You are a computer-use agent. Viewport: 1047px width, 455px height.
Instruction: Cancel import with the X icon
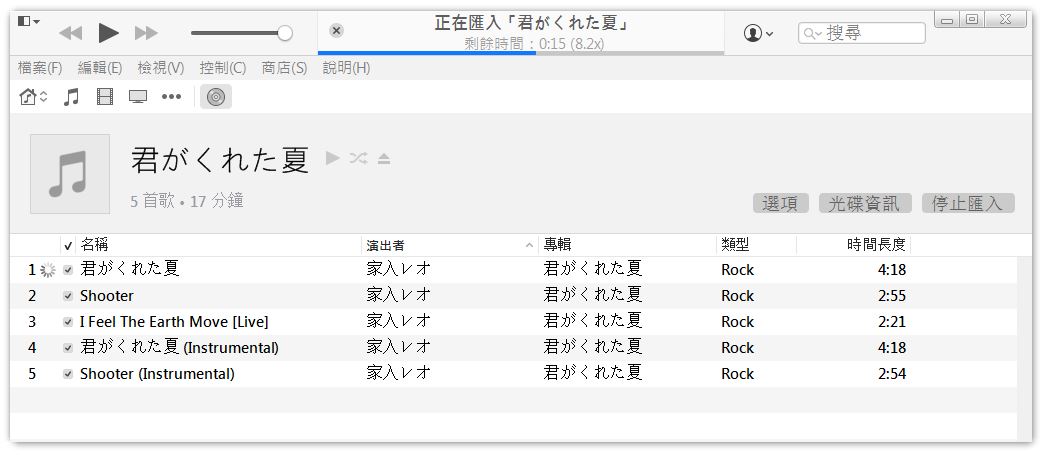point(336,31)
